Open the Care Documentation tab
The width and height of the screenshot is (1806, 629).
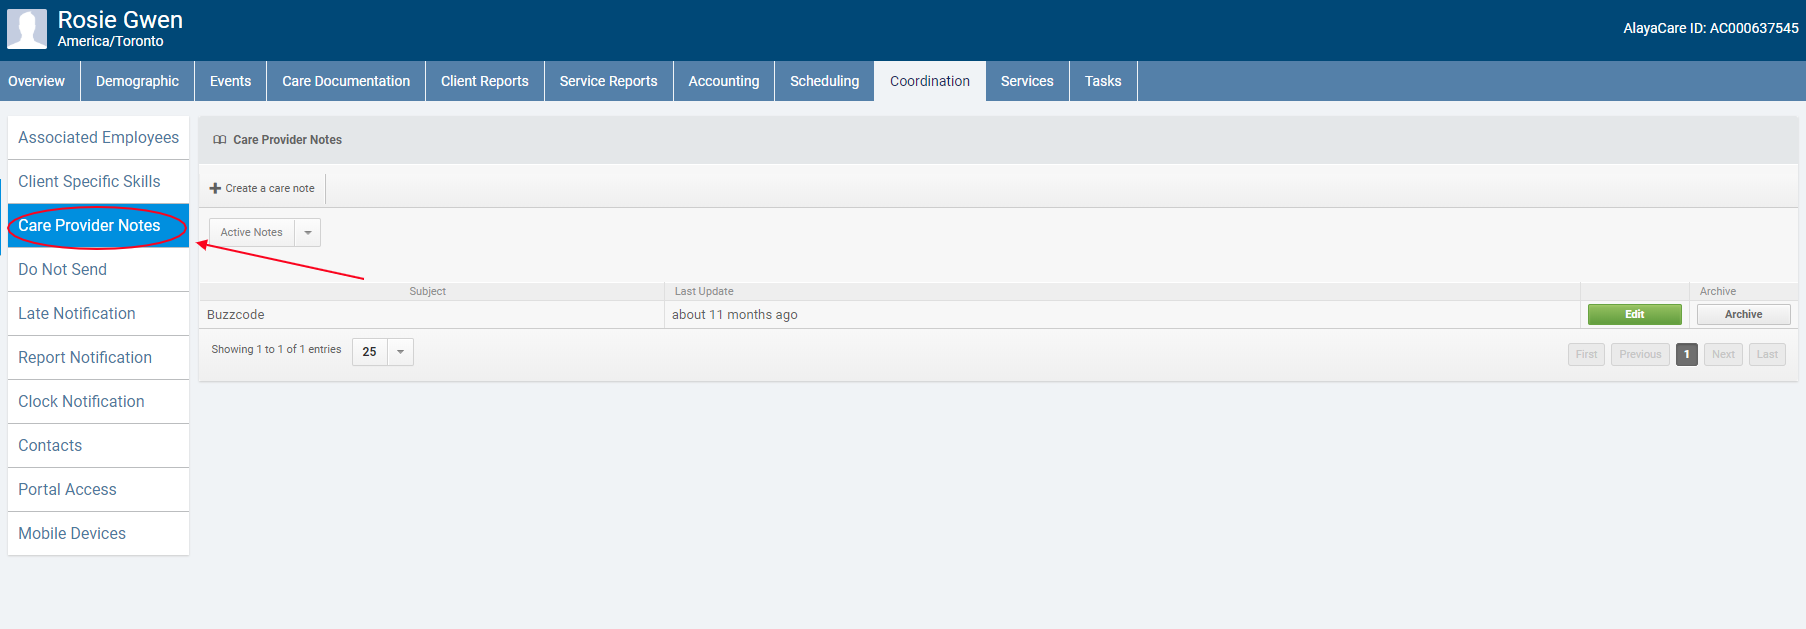tap(346, 81)
